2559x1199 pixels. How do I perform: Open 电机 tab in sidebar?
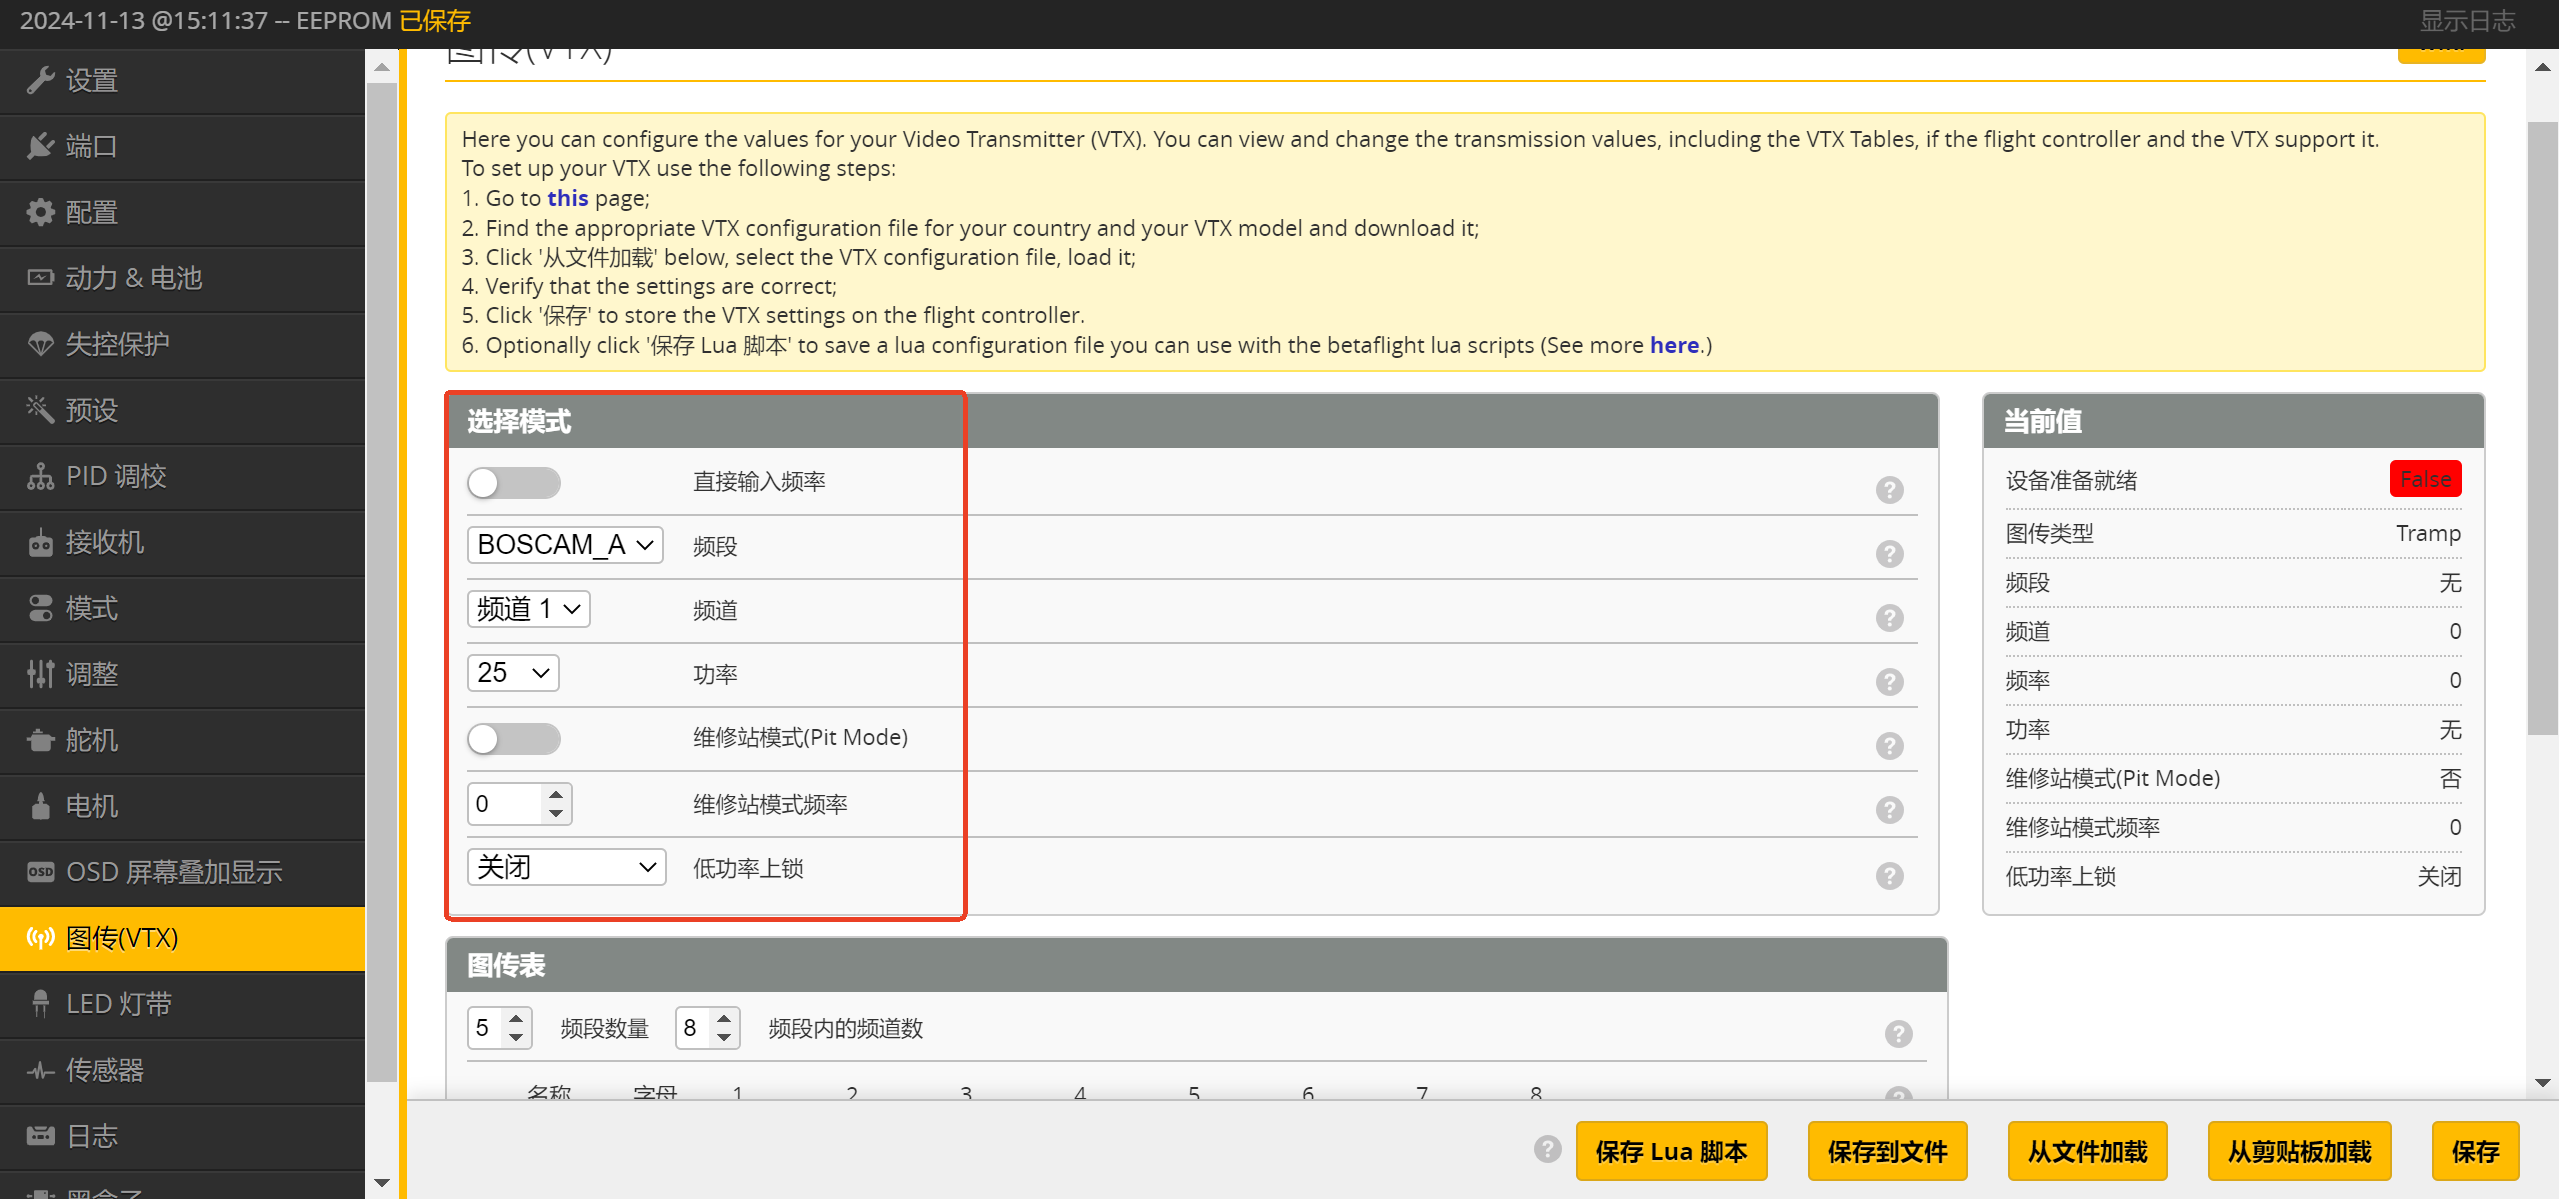(x=182, y=806)
